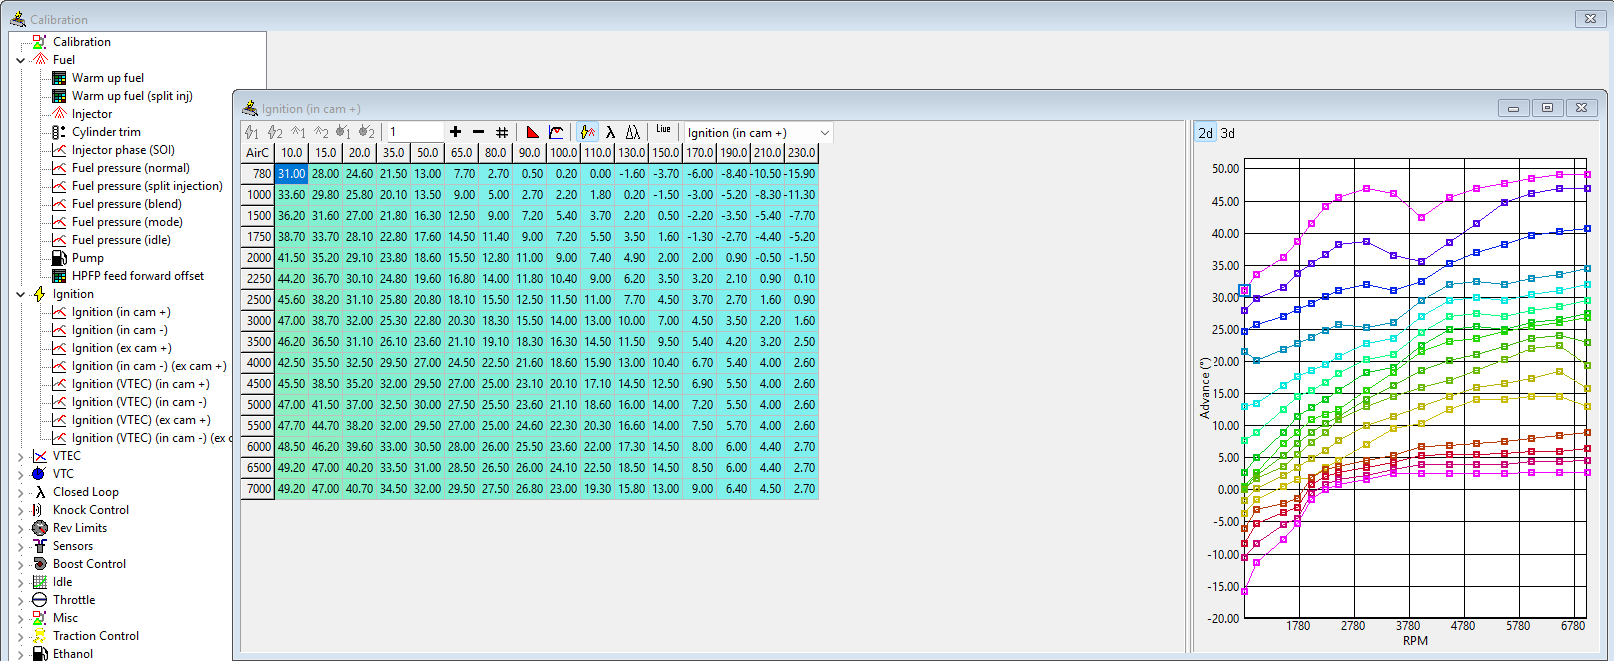Screen dimensions: 1614x661
Task: Open Injector phase (SOI) table
Action: click(x=123, y=150)
